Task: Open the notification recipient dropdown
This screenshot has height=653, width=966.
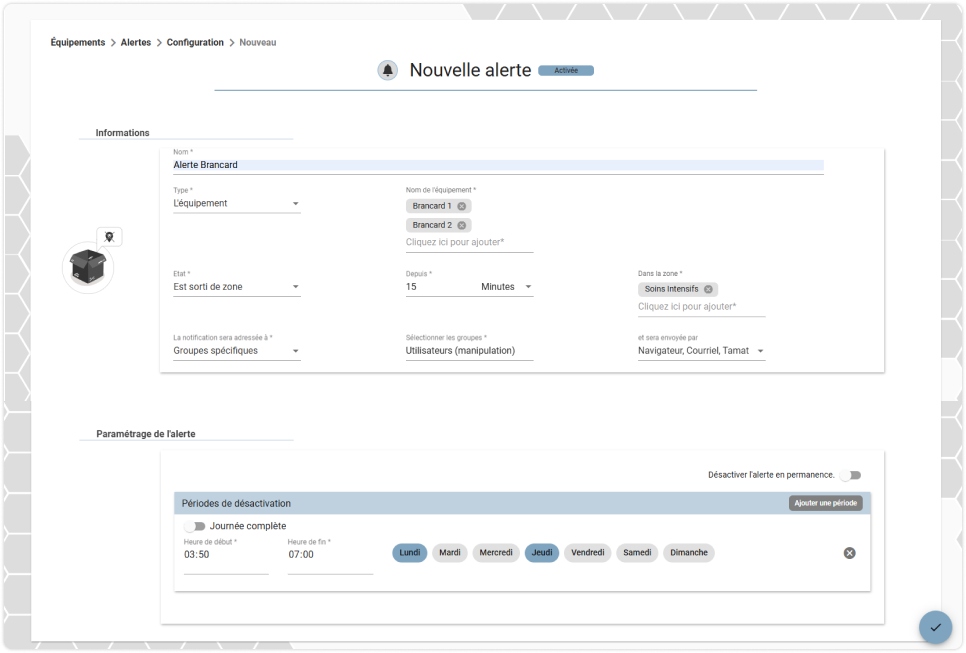Action: click(x=237, y=351)
